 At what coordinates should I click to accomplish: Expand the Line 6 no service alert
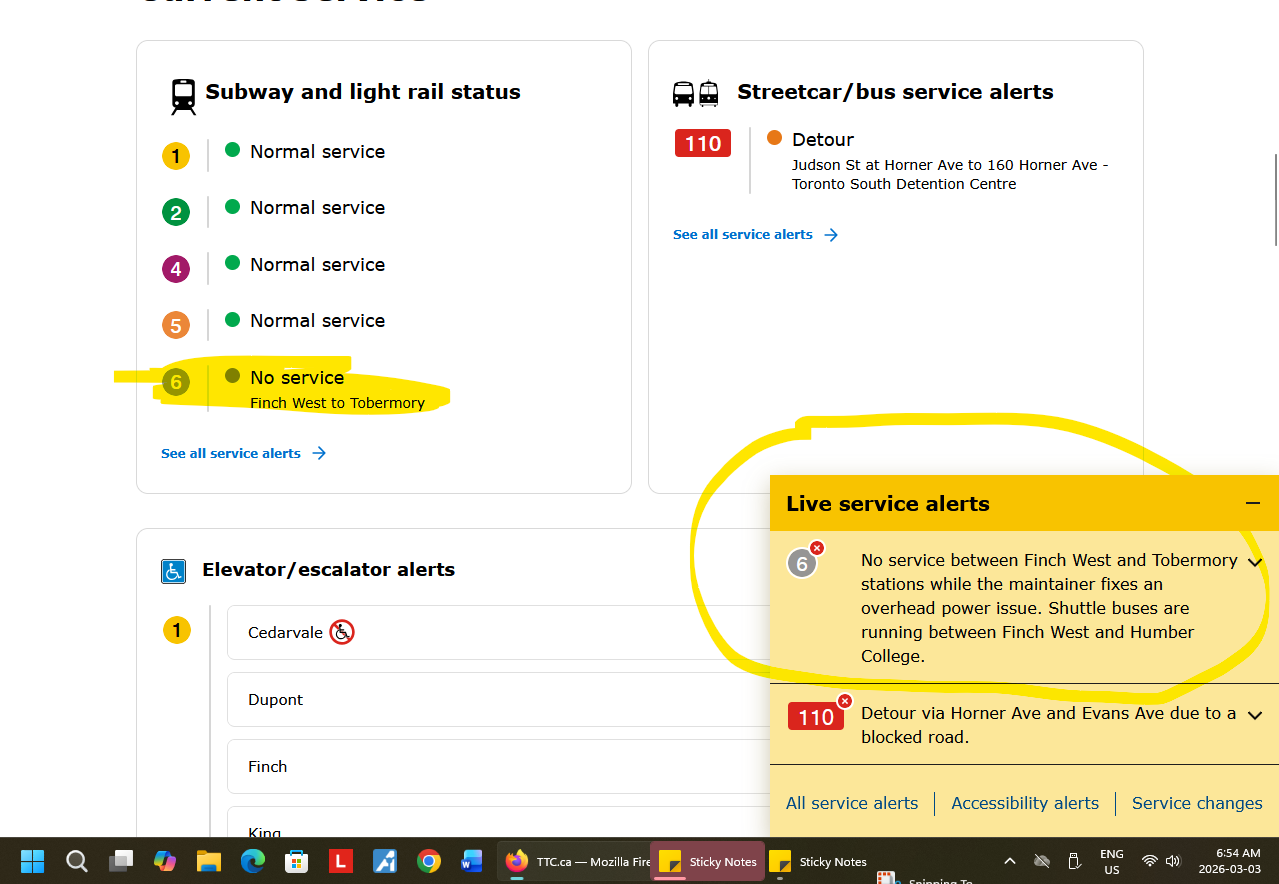(x=1255, y=562)
